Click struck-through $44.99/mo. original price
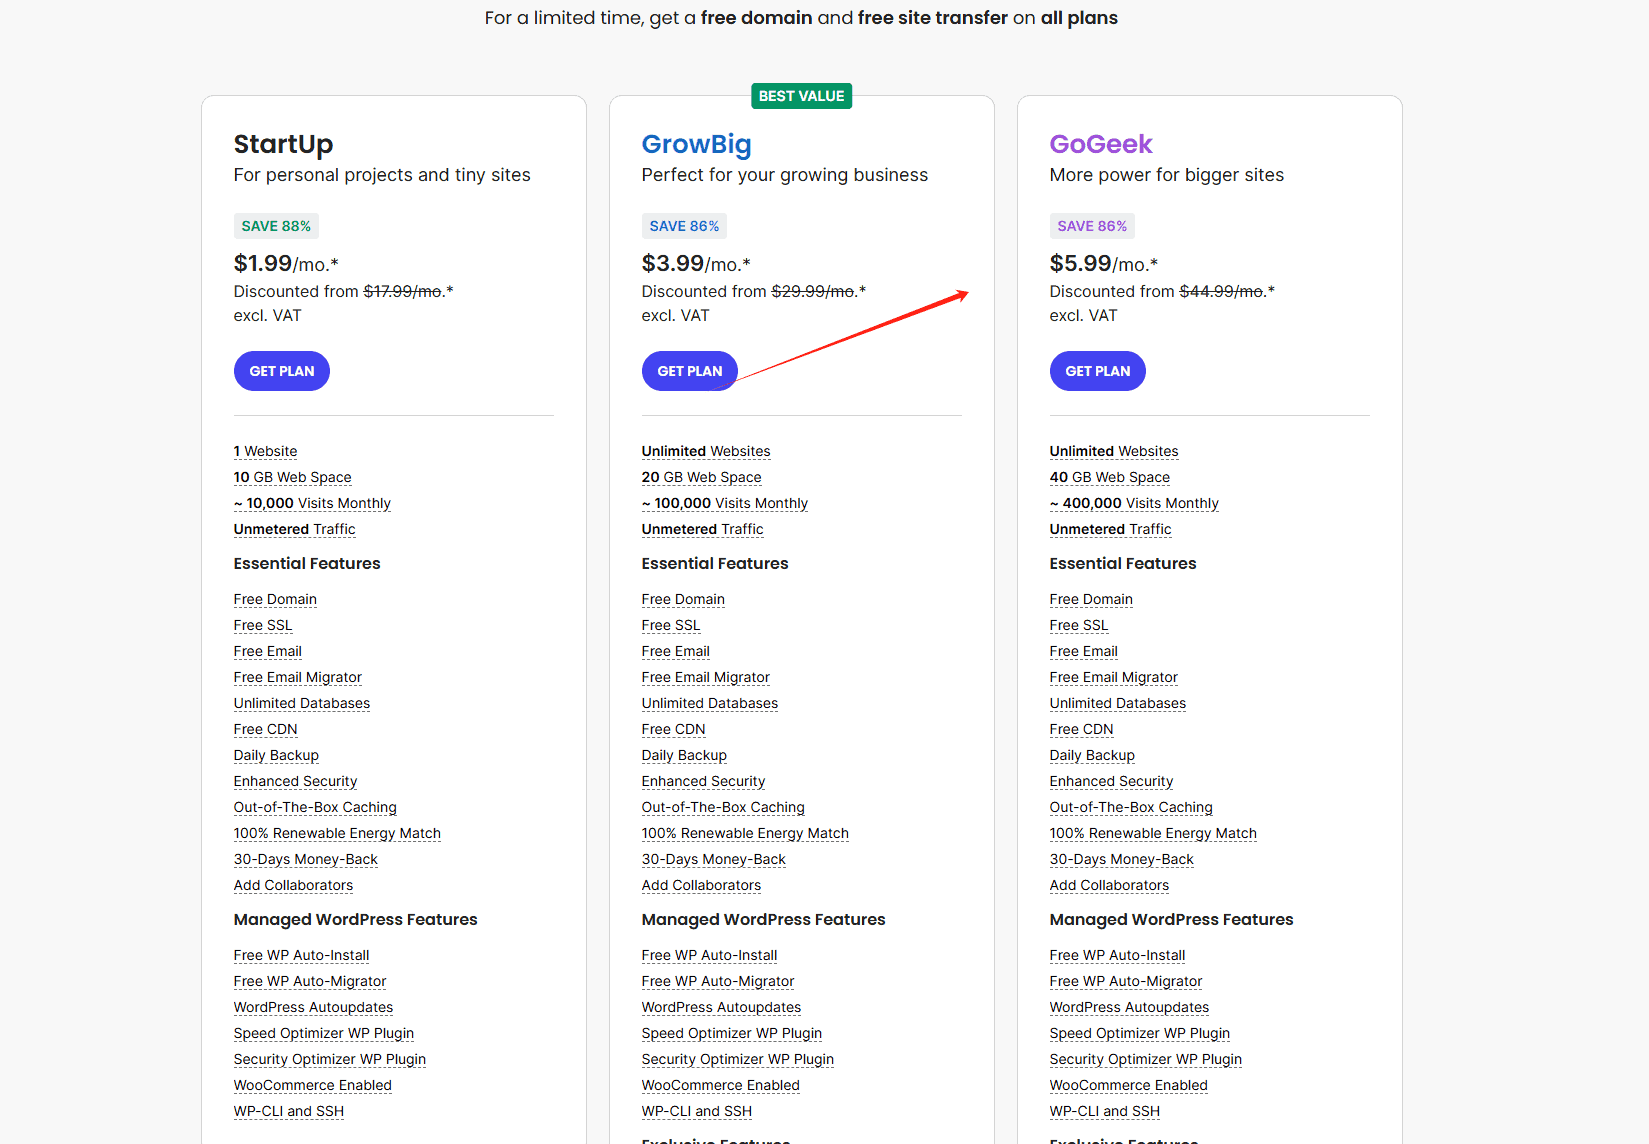Screen dimensions: 1649x1144 pos(1222,291)
